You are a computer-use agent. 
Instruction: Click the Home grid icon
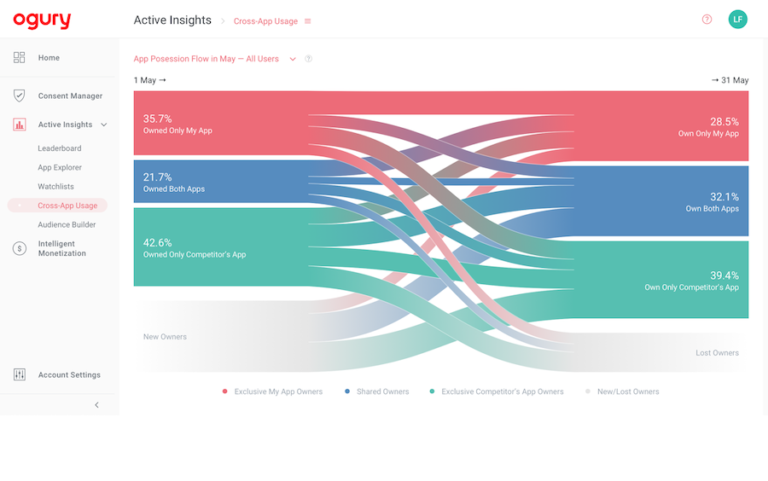coord(19,58)
